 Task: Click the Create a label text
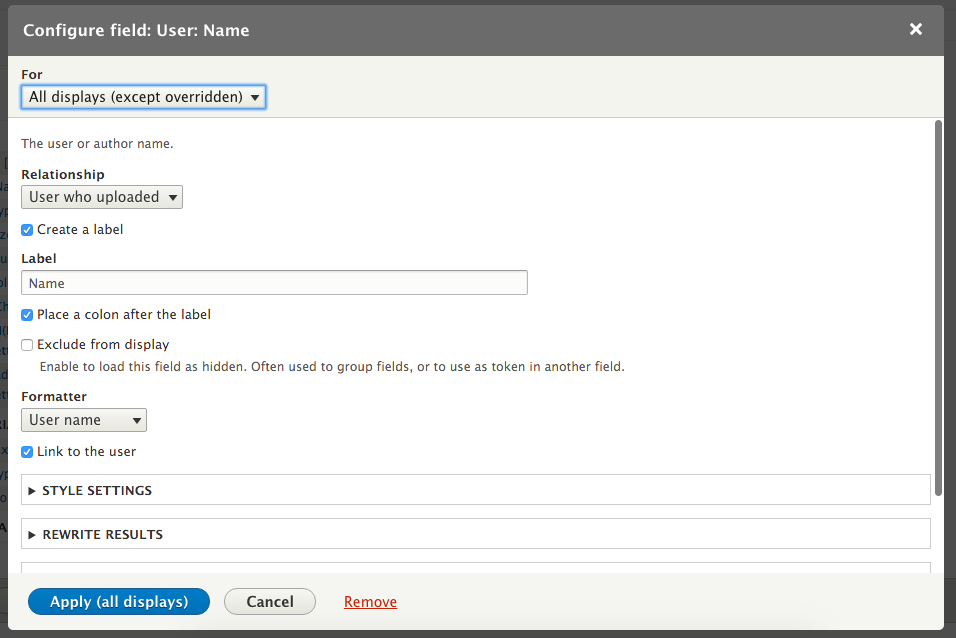click(x=80, y=229)
